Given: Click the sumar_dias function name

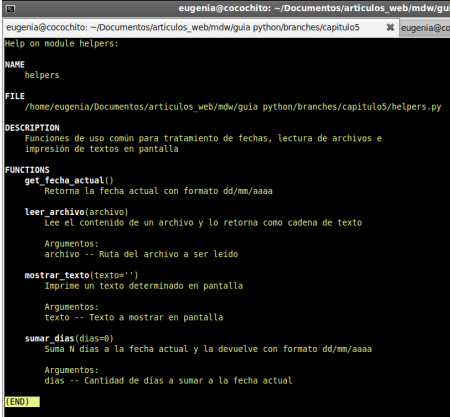Looking at the screenshot, I should tap(49, 339).
